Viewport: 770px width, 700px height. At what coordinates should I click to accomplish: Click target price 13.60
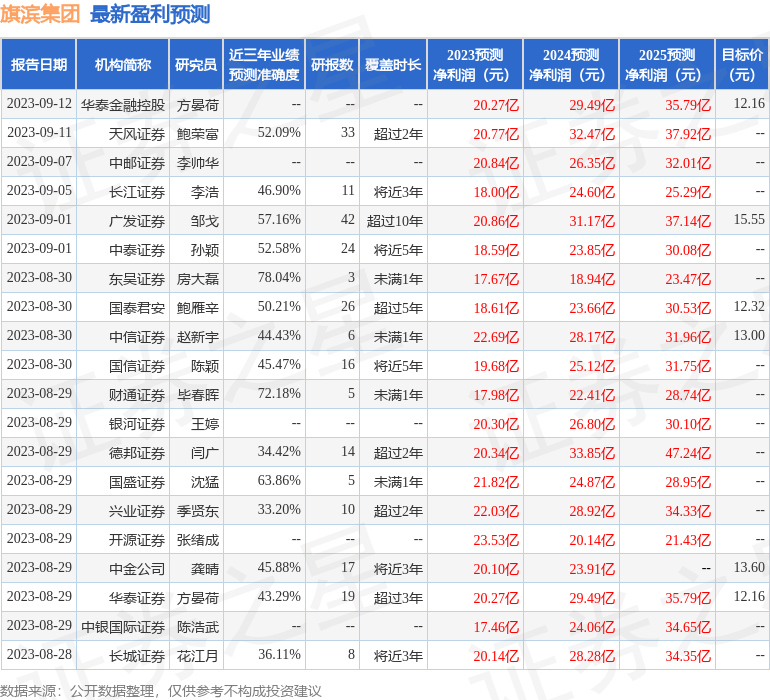(x=749, y=567)
